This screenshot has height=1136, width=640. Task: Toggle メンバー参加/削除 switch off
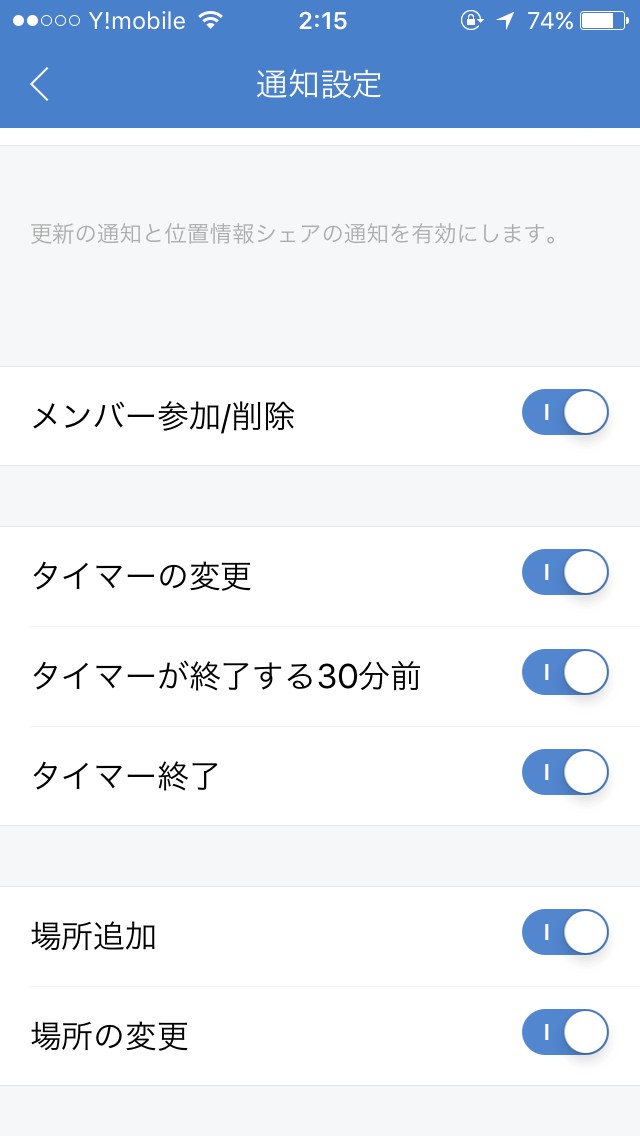565,413
